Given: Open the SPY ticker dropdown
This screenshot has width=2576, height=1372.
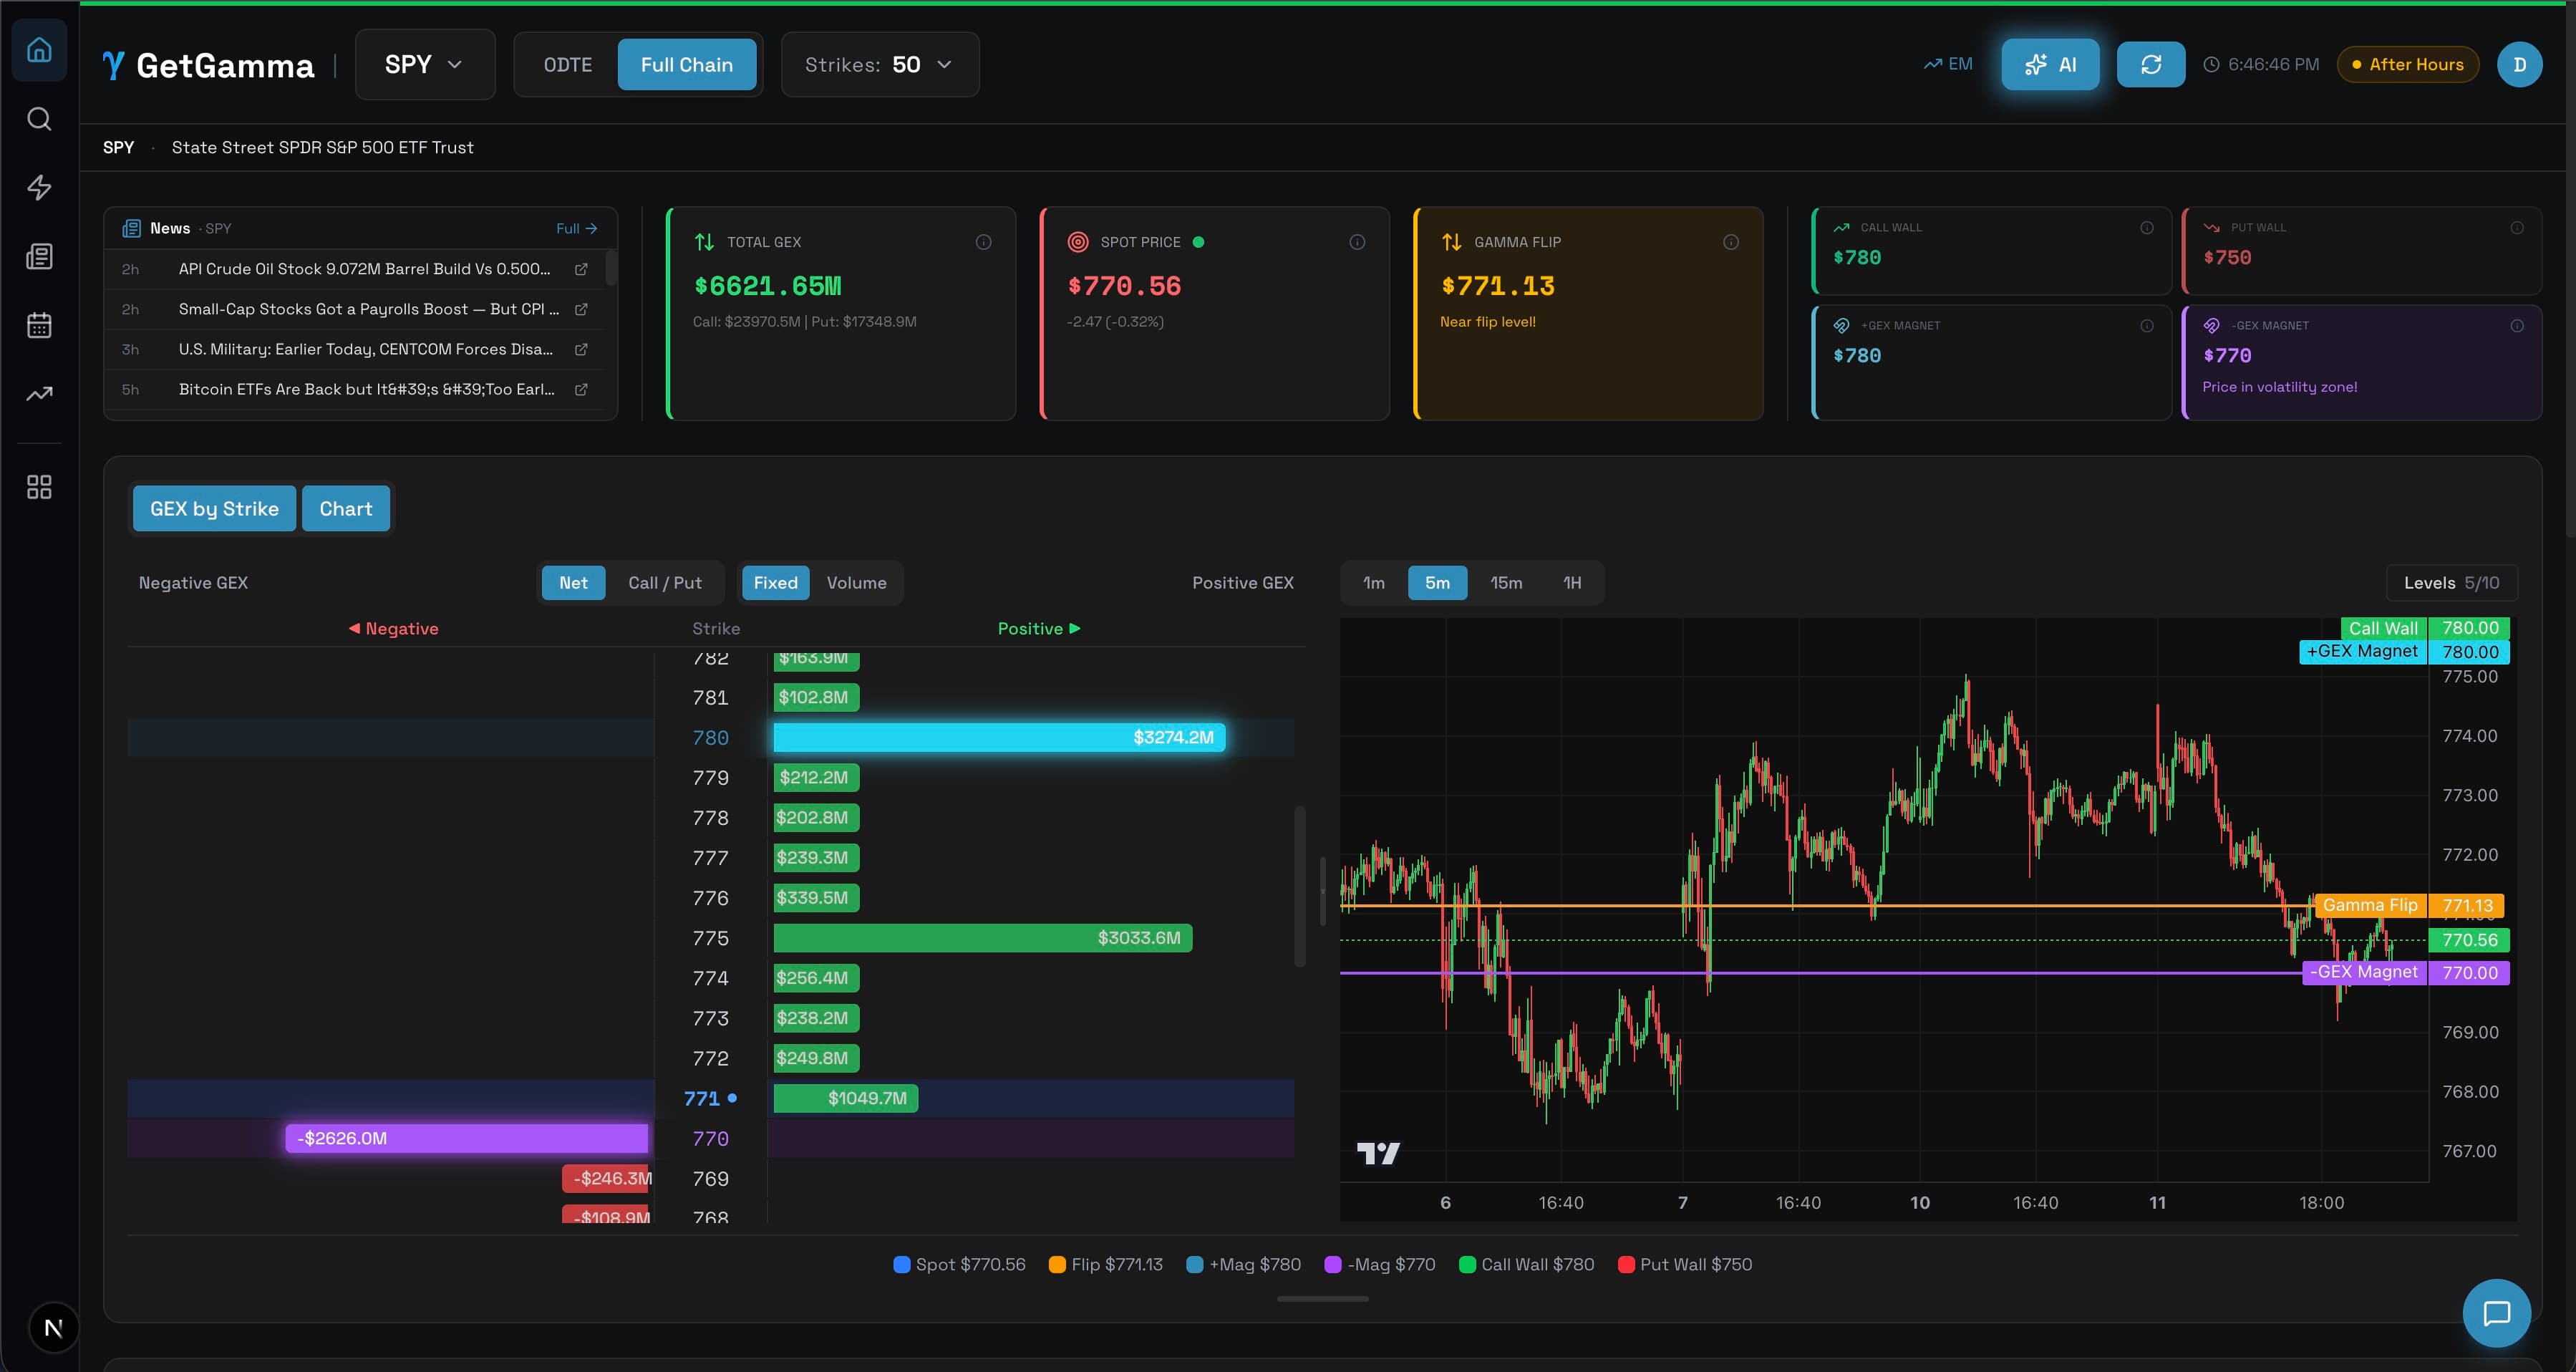Looking at the screenshot, I should (425, 65).
